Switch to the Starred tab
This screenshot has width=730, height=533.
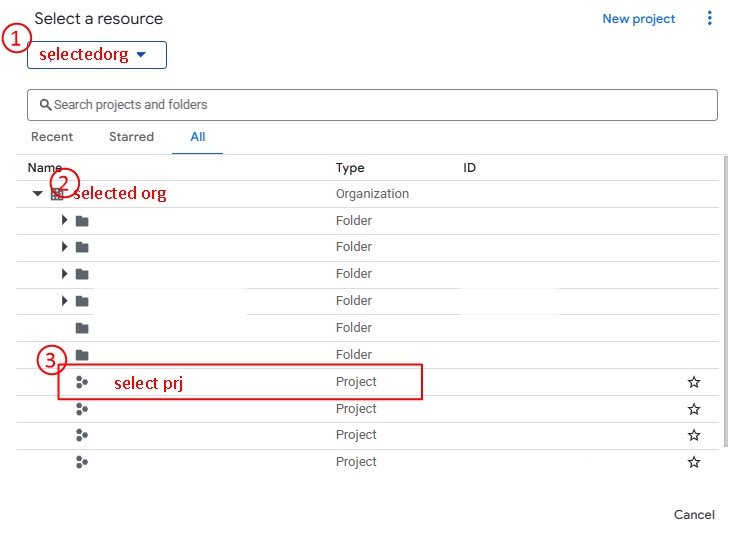pyautogui.click(x=131, y=137)
